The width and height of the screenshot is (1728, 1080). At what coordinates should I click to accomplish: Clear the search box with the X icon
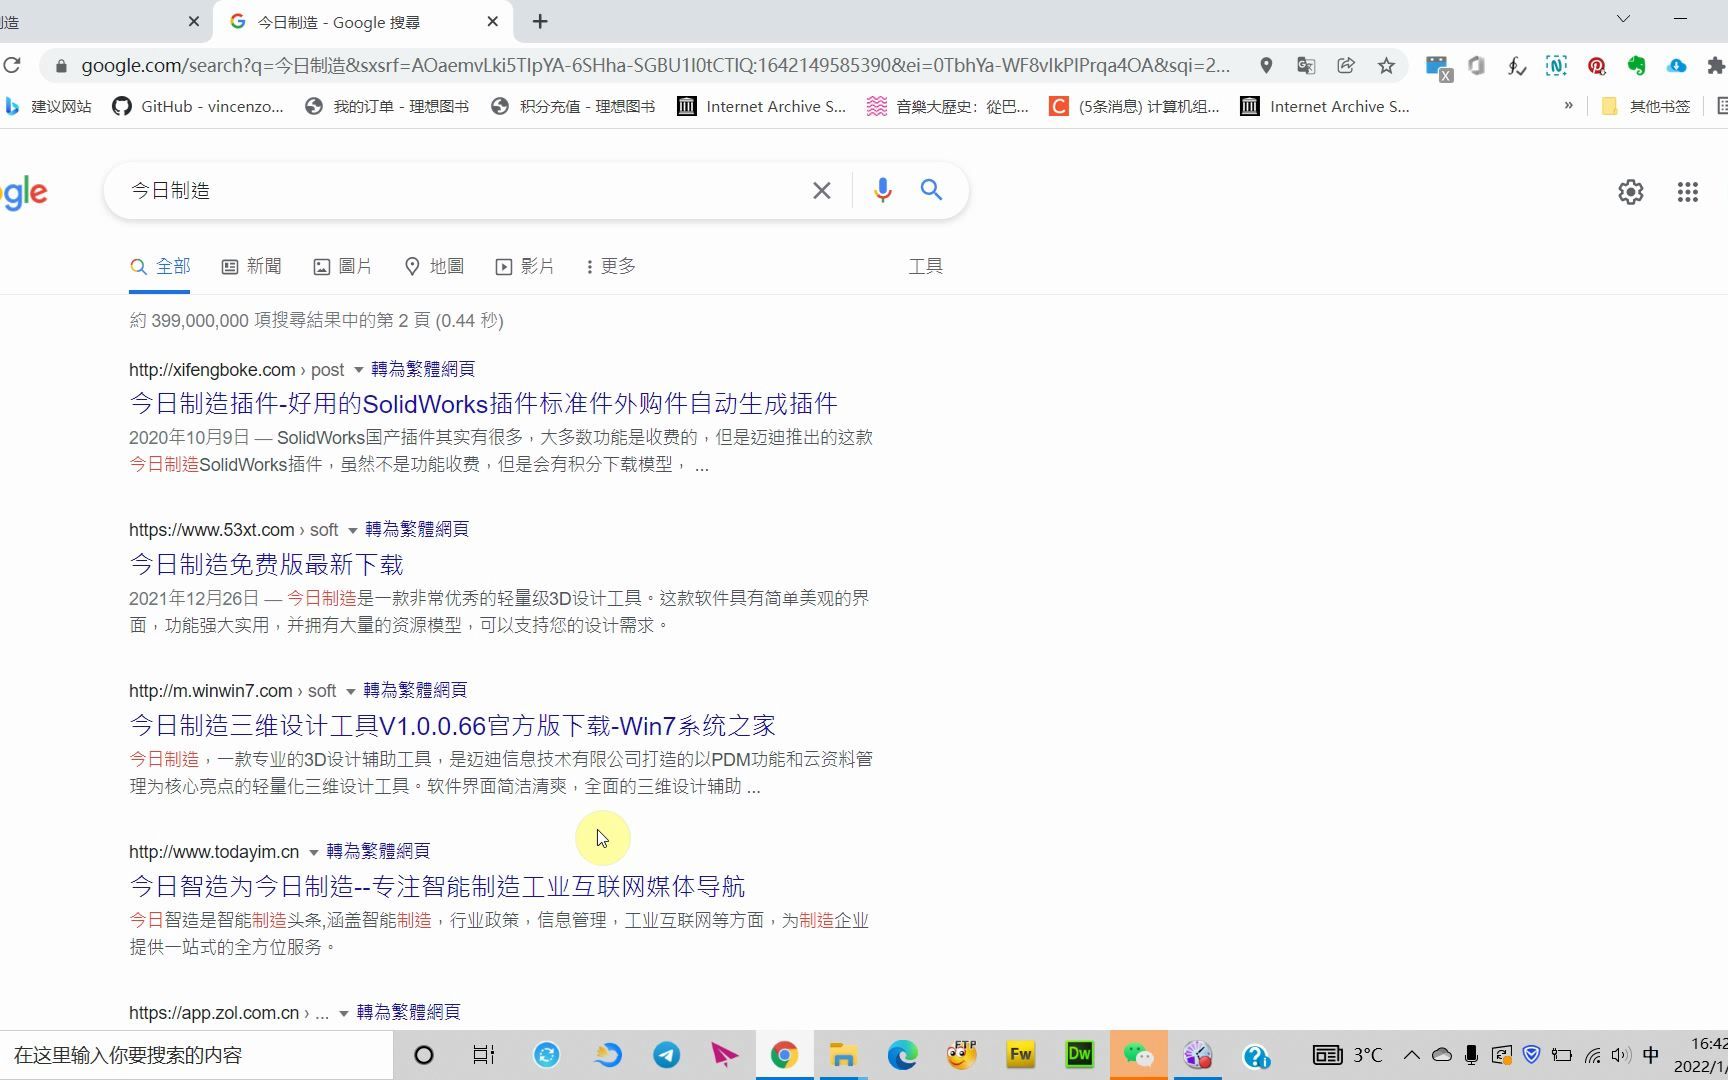pyautogui.click(x=821, y=190)
